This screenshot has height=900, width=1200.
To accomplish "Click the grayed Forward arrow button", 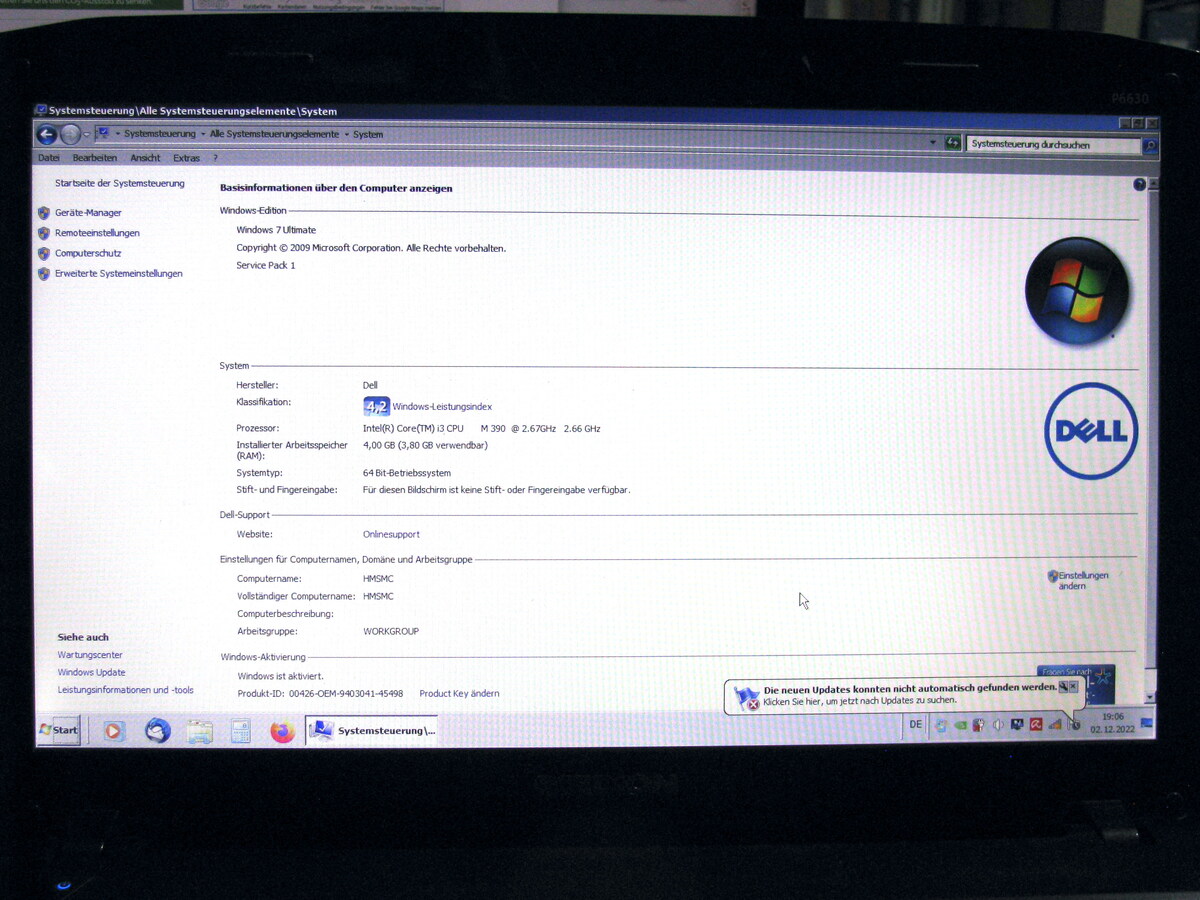I will pos(70,134).
